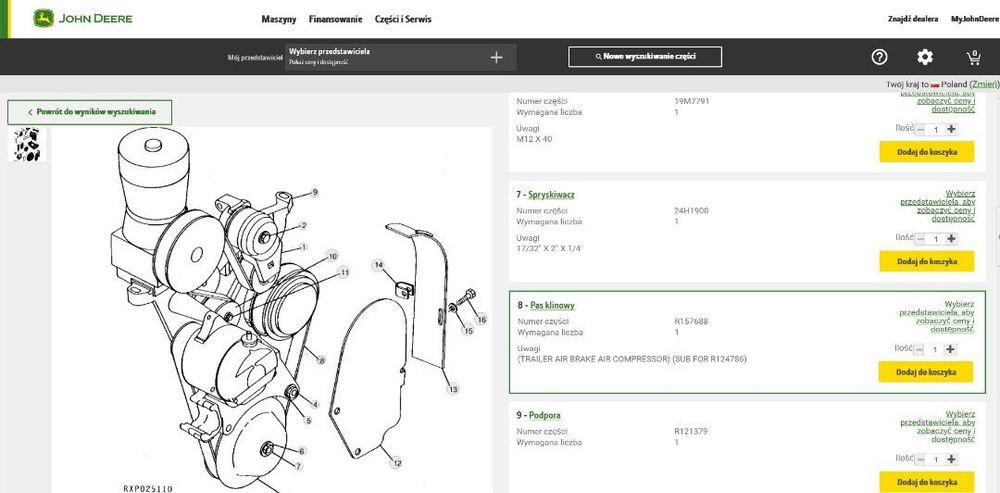Viewport: 1000px width, 493px height.
Task: Click callout number 14 in diagram
Action: tap(379, 264)
